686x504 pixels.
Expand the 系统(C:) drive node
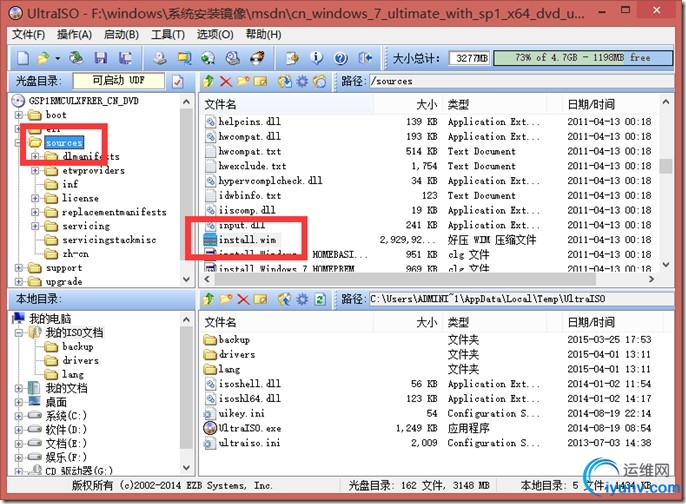pos(18,416)
